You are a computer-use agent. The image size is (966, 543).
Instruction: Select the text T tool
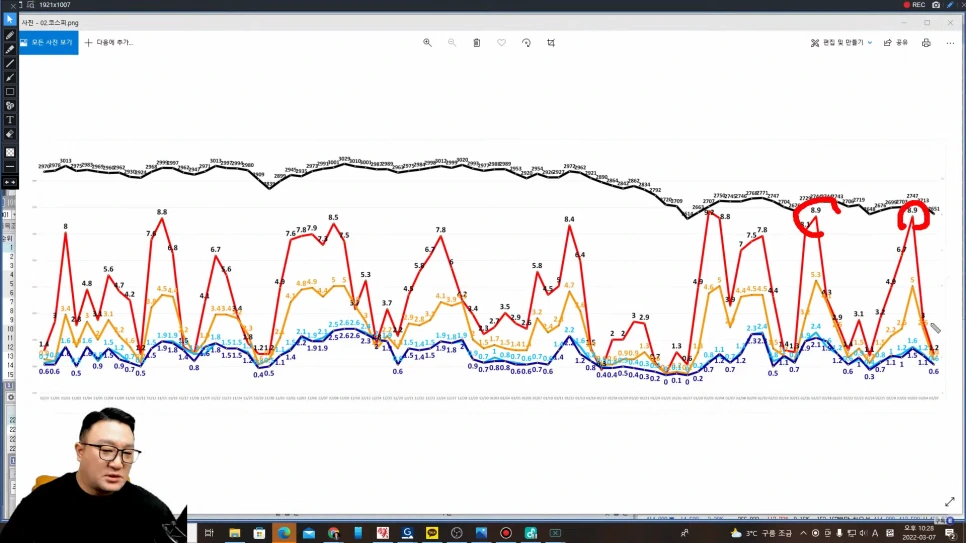pos(9,120)
